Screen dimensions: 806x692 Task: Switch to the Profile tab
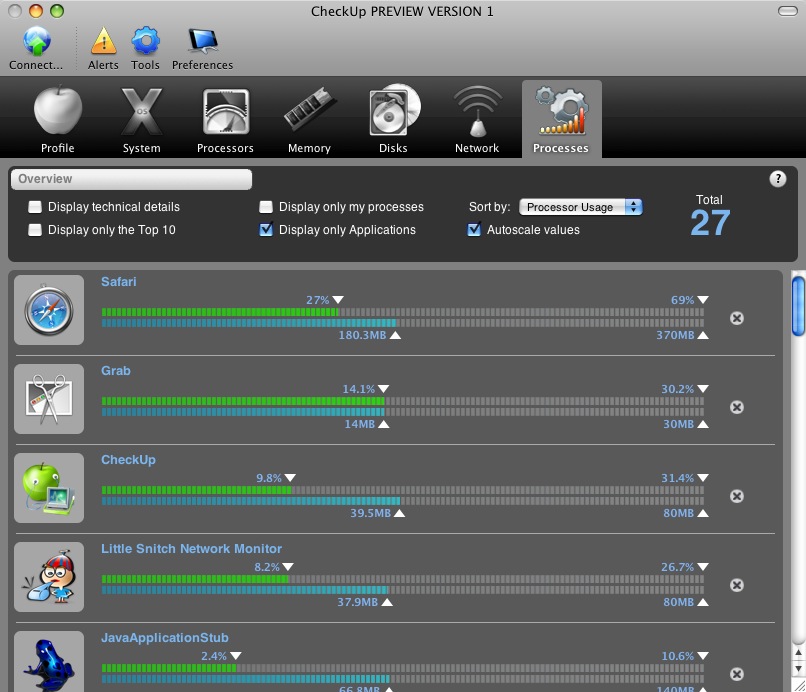(58, 119)
